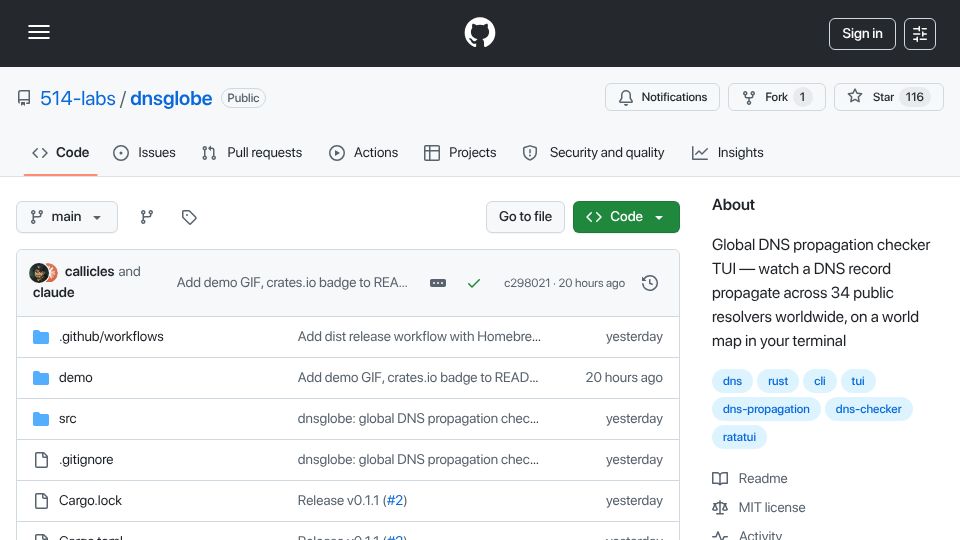Image resolution: width=960 pixels, height=540 pixels.
Task: Click the folder icon beside demo
Action: coord(41,378)
